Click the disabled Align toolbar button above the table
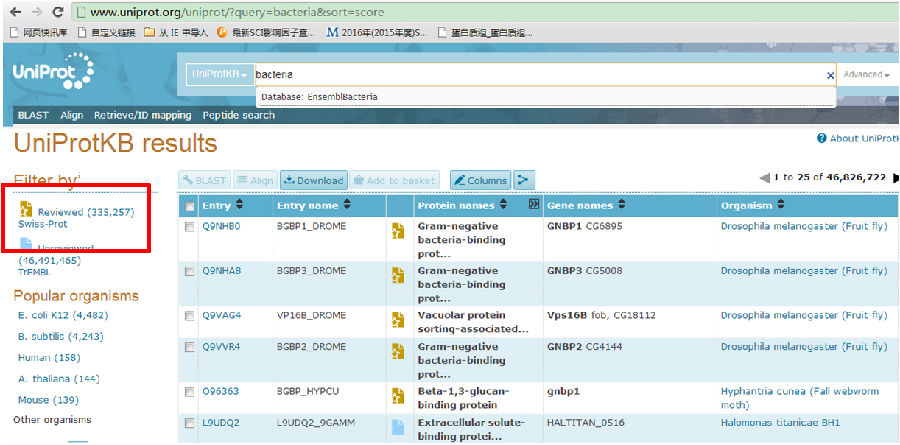Screen dimensions: 900x445 point(255,180)
